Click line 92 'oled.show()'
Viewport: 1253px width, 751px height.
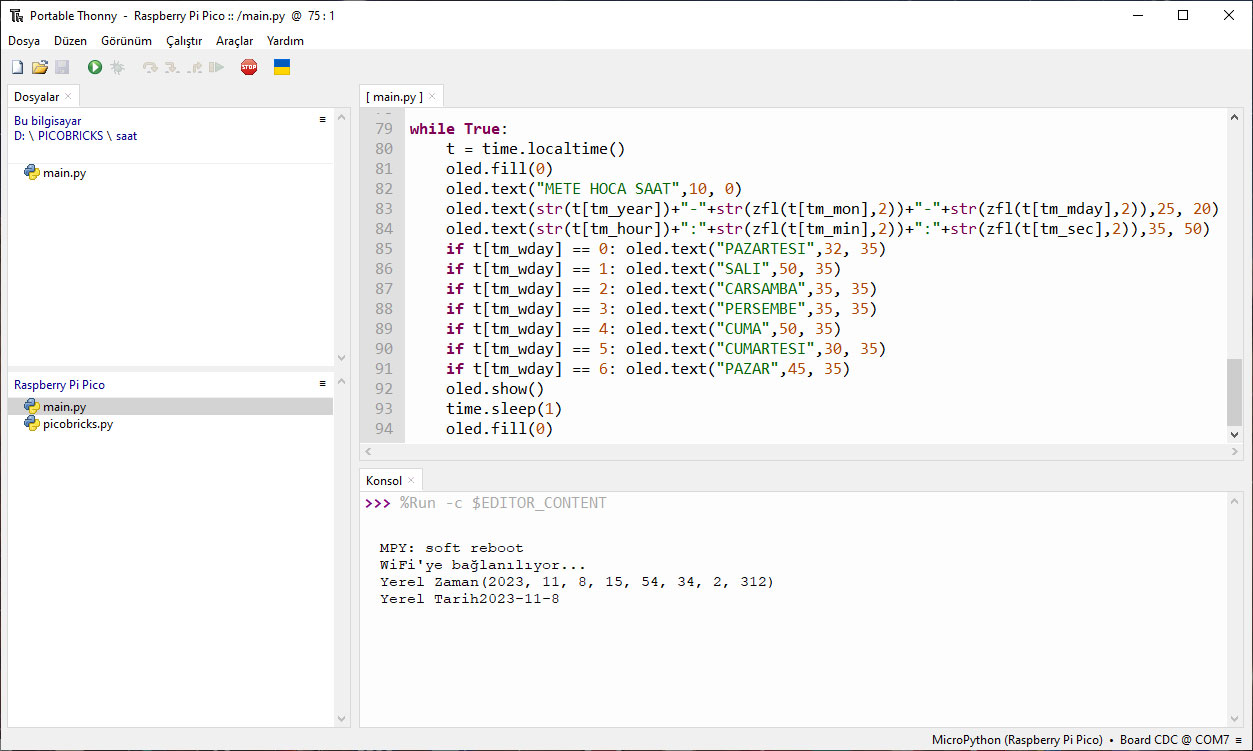point(495,389)
